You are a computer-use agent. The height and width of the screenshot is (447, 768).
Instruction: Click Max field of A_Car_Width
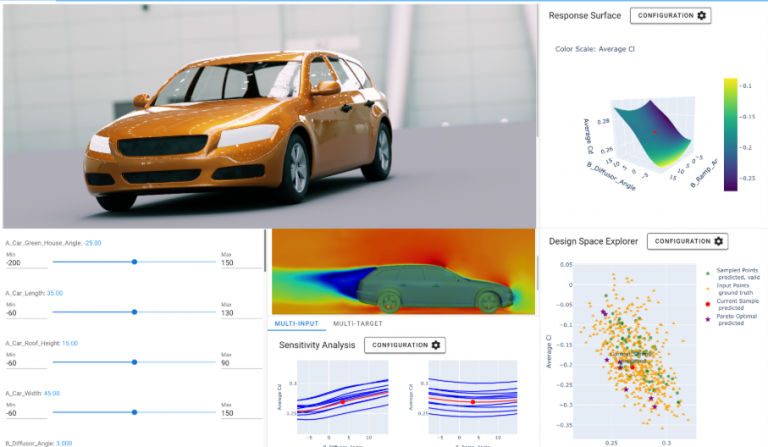click(238, 412)
